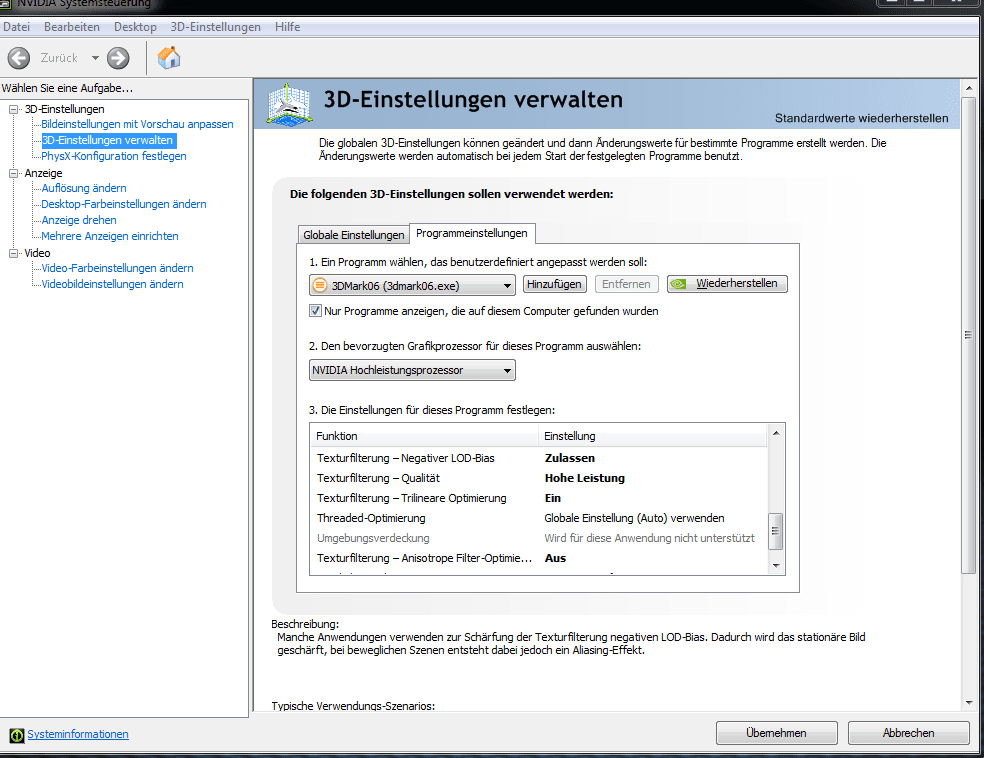Select the Anisotrope Filter-Optimierung row
Screen dimensions: 984x758
click(x=538, y=558)
